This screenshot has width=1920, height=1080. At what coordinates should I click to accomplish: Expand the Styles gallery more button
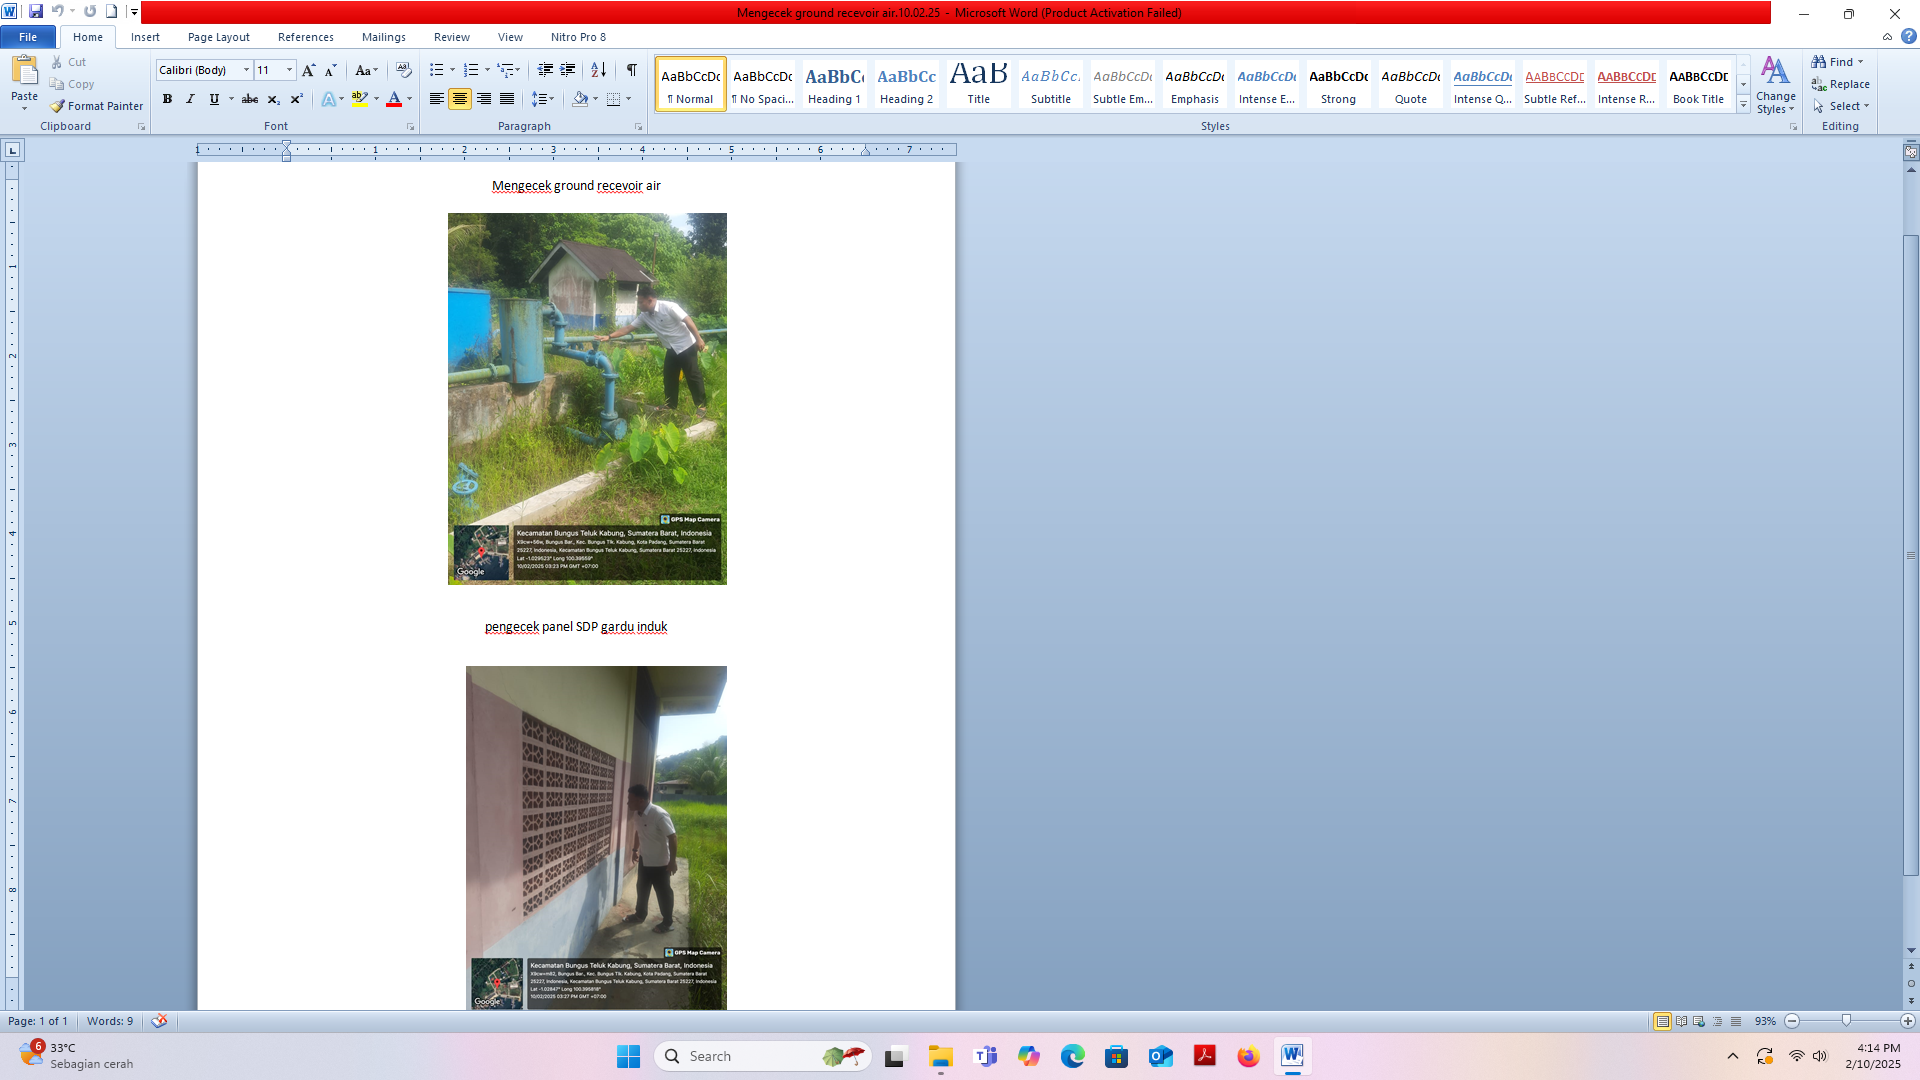point(1743,104)
